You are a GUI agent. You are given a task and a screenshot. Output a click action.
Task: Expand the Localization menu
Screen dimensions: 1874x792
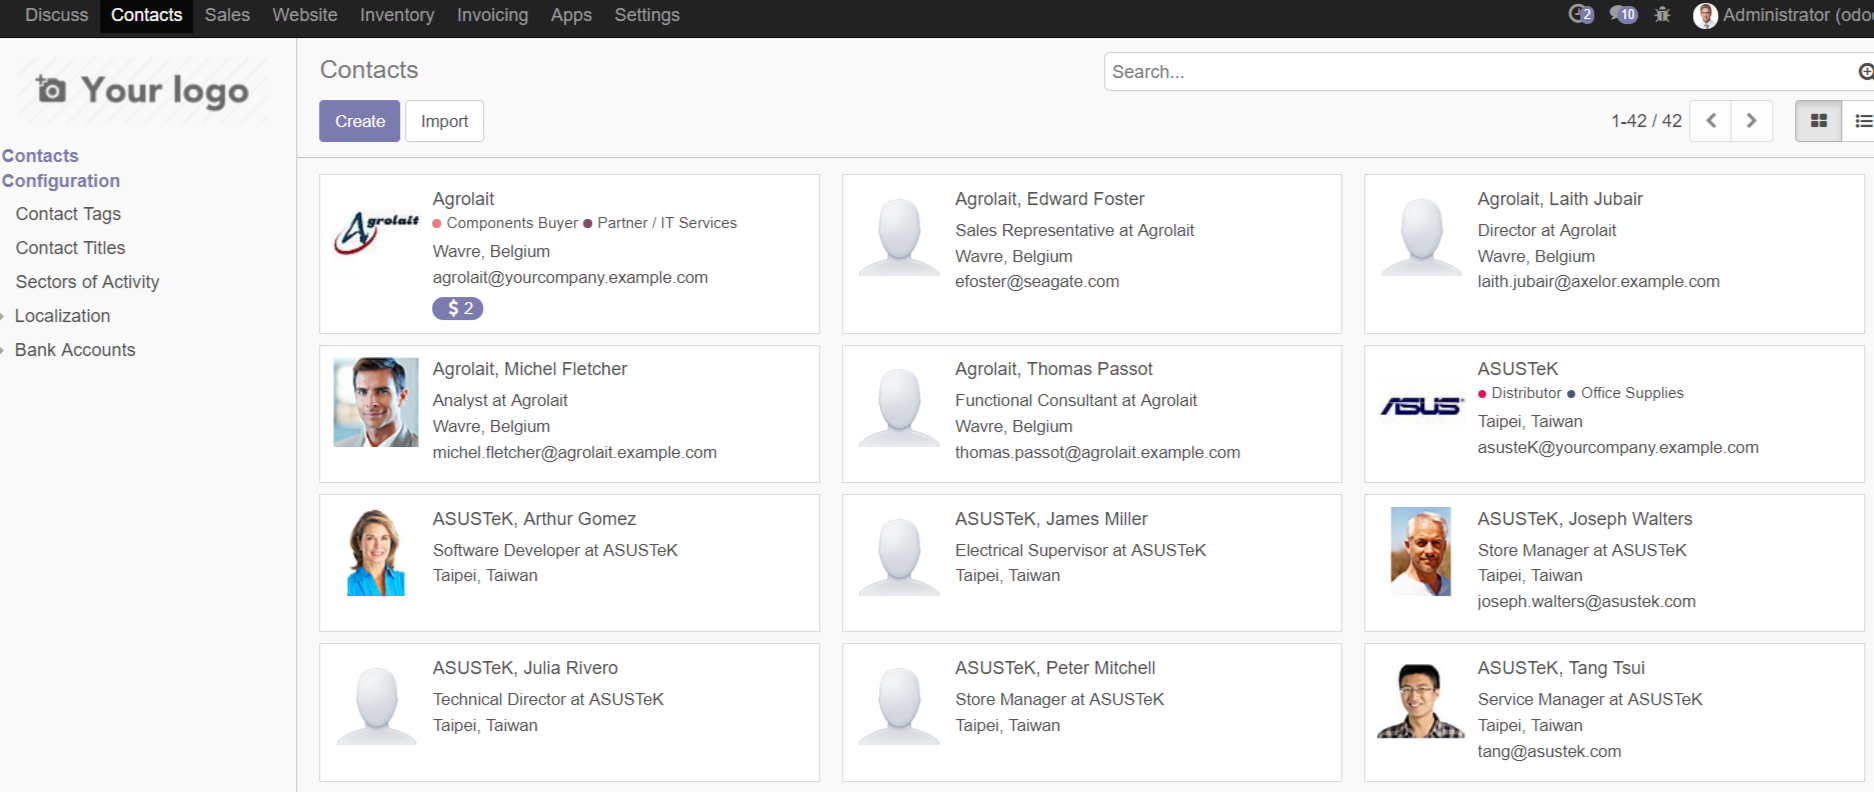[x=62, y=316]
